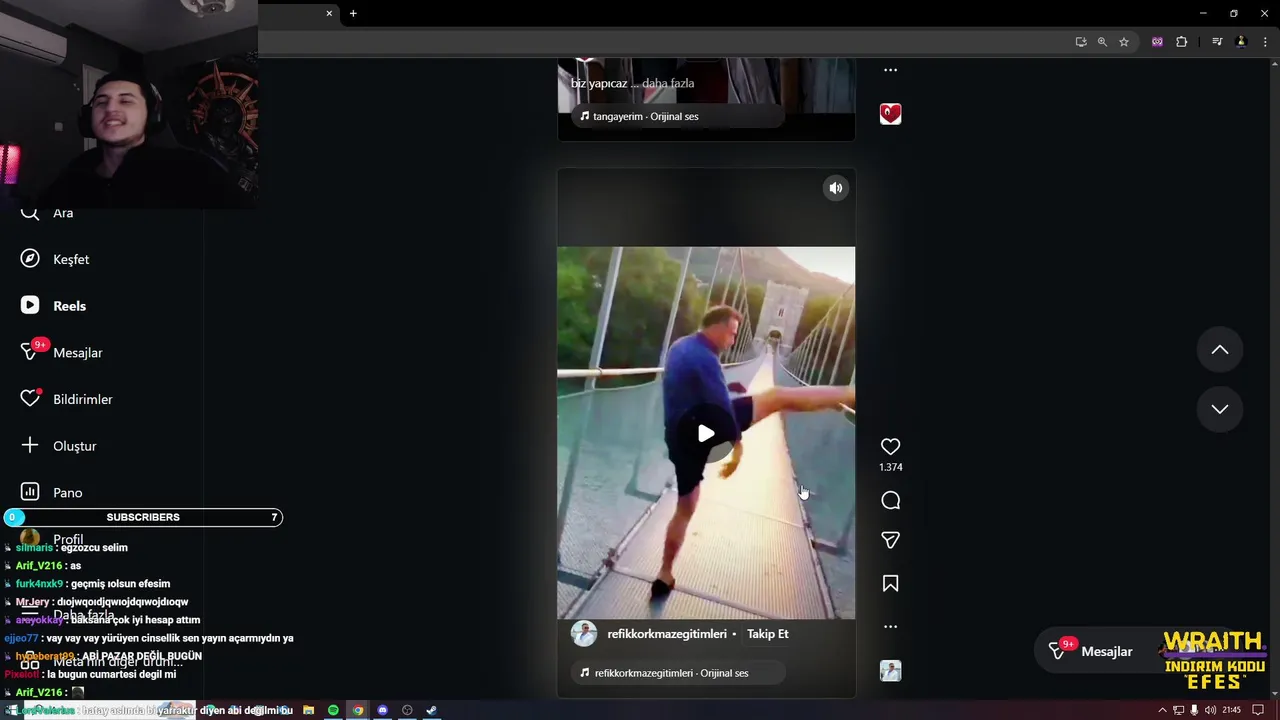Open the Keşfet explore page
The image size is (1280, 720).
(55, 259)
